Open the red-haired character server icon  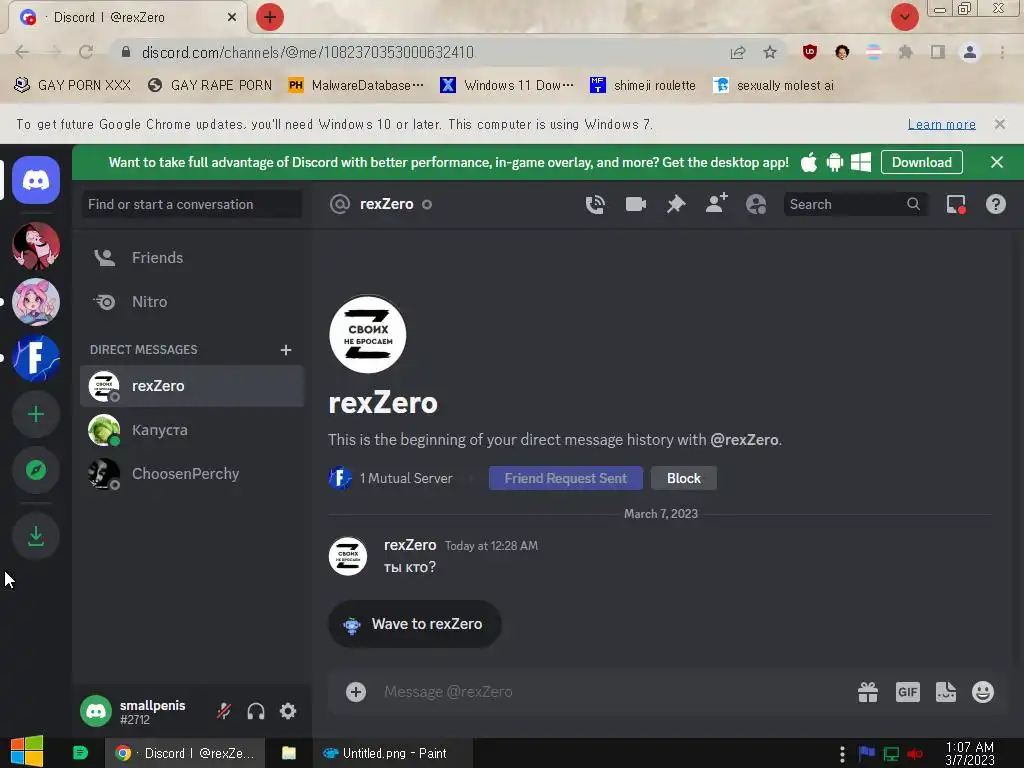(36, 246)
